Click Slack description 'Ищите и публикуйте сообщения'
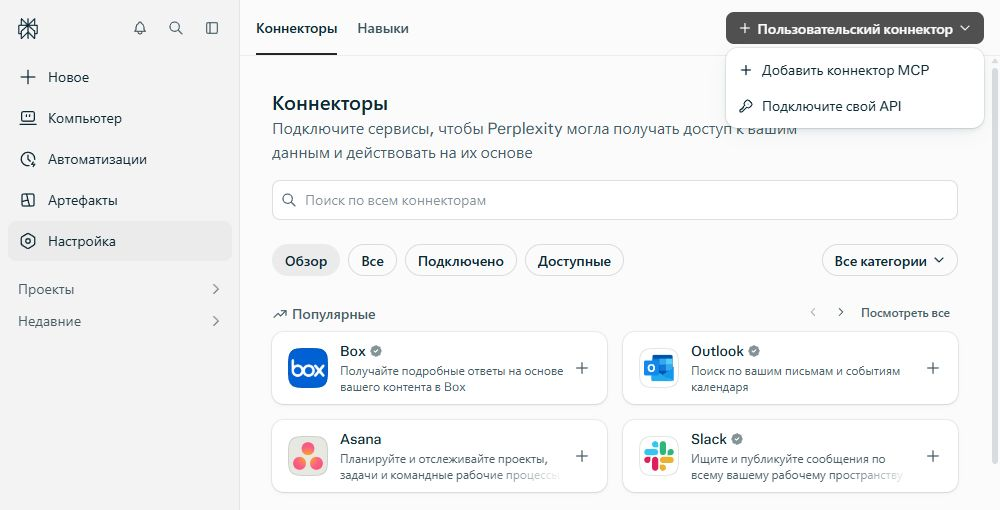 tap(797, 467)
